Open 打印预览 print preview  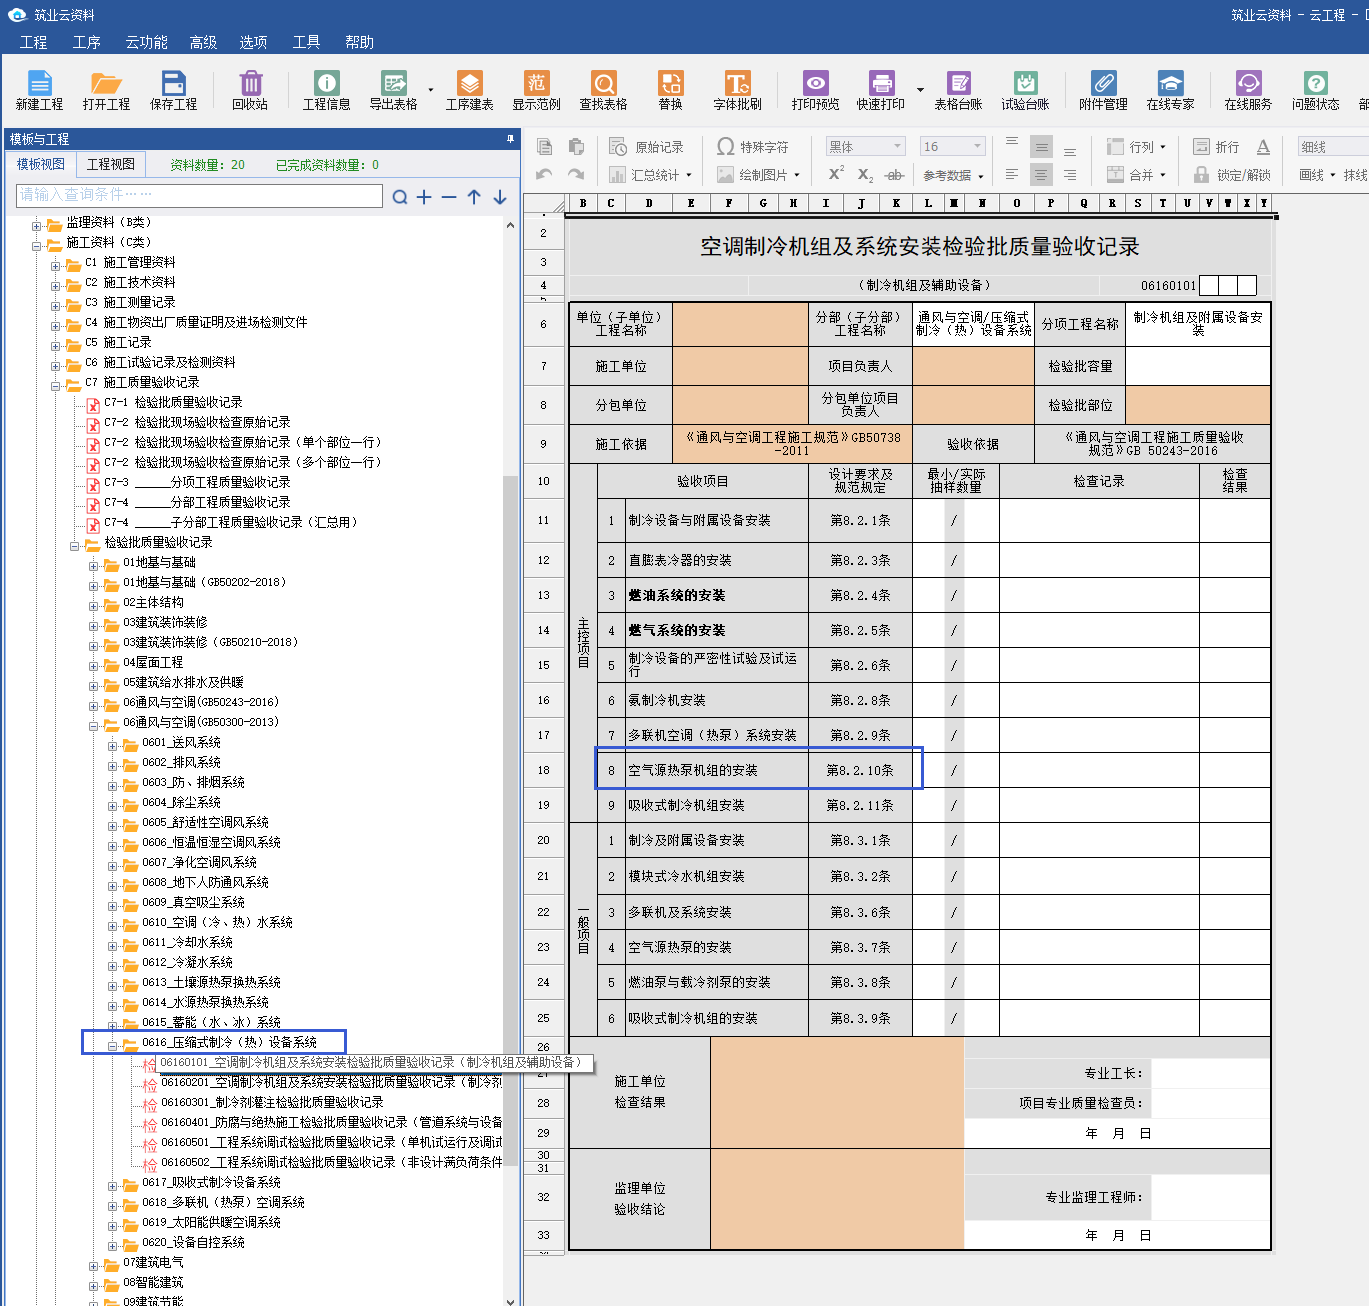816,90
